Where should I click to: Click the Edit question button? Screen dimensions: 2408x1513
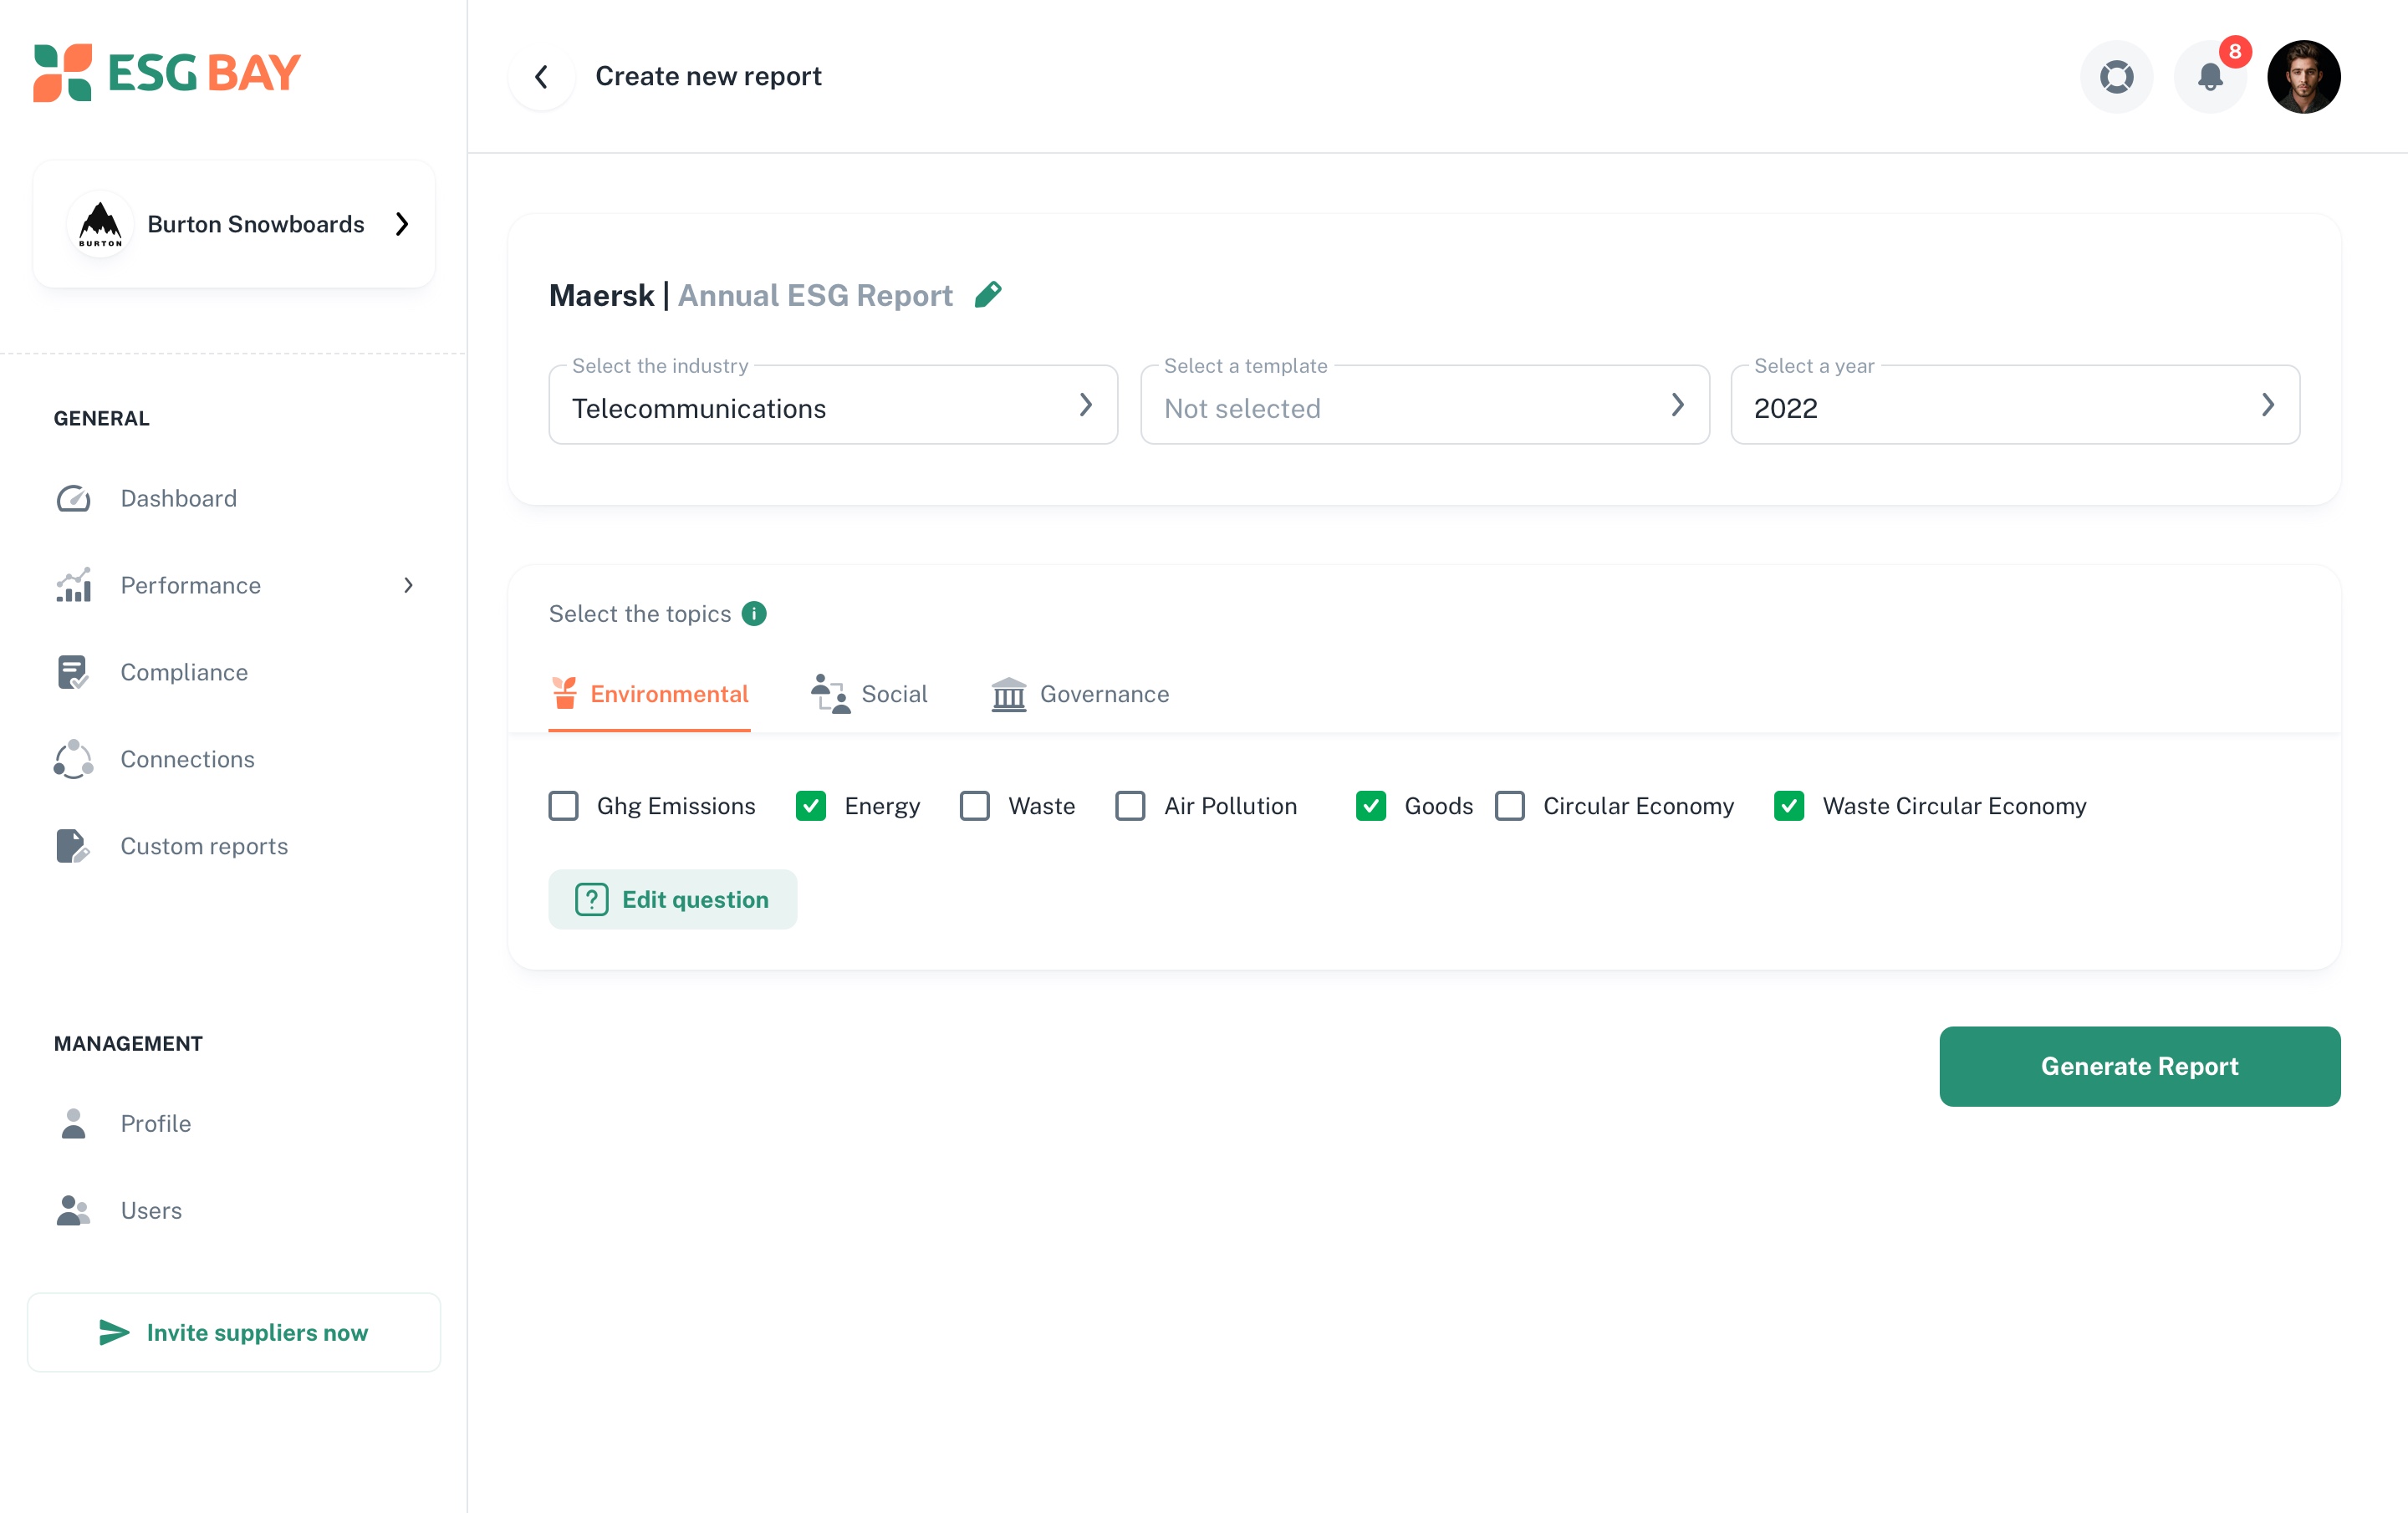coord(672,899)
